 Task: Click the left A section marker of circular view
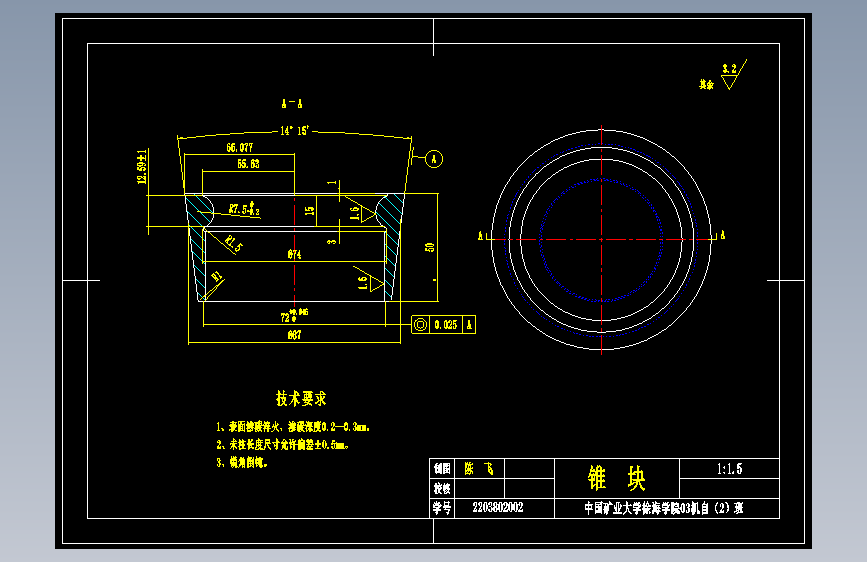point(480,236)
